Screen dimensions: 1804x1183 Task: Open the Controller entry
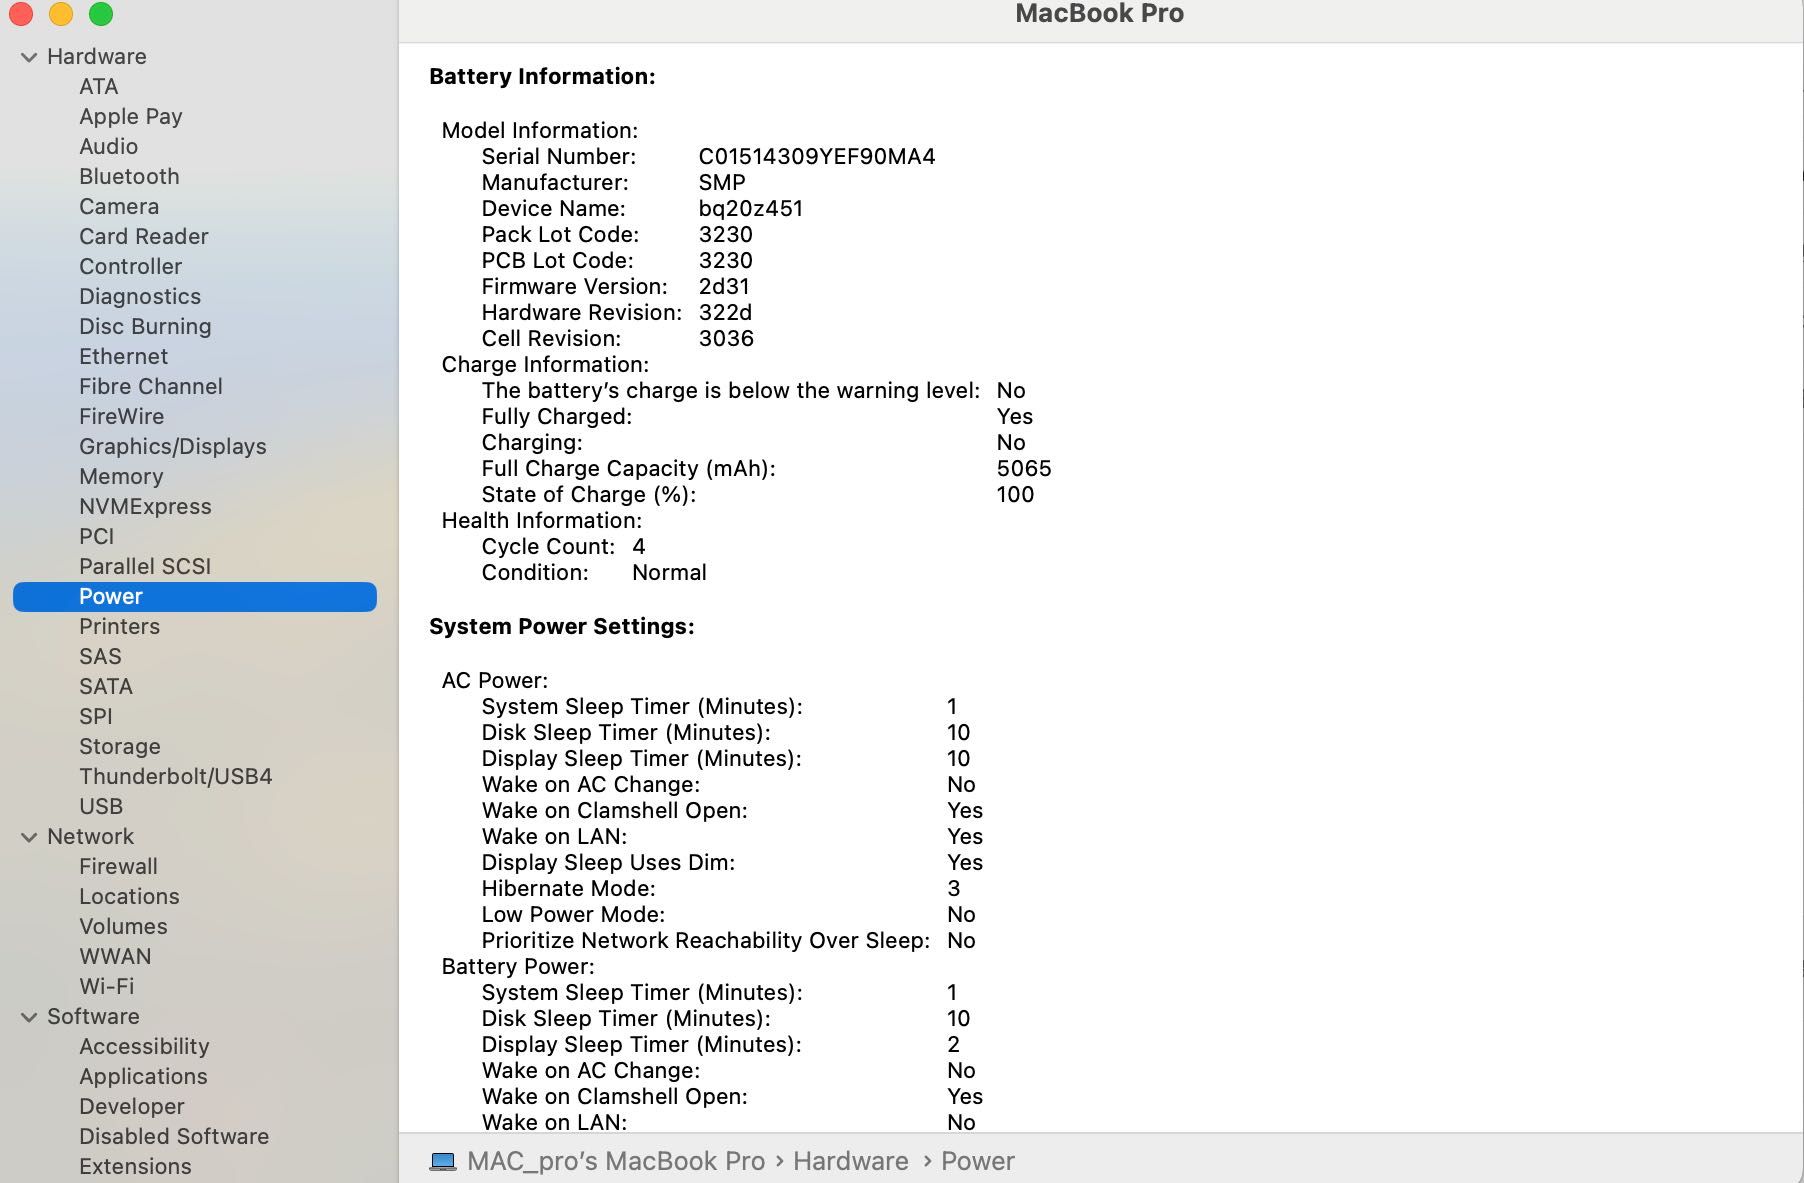(131, 267)
